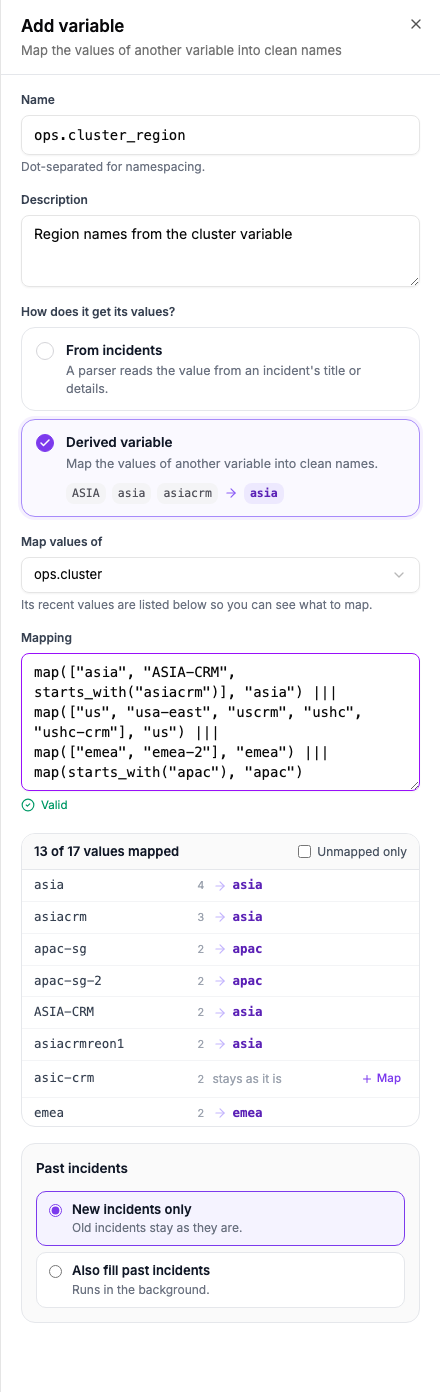
Task: Click the arrow icon in the derived example
Action: (x=231, y=493)
